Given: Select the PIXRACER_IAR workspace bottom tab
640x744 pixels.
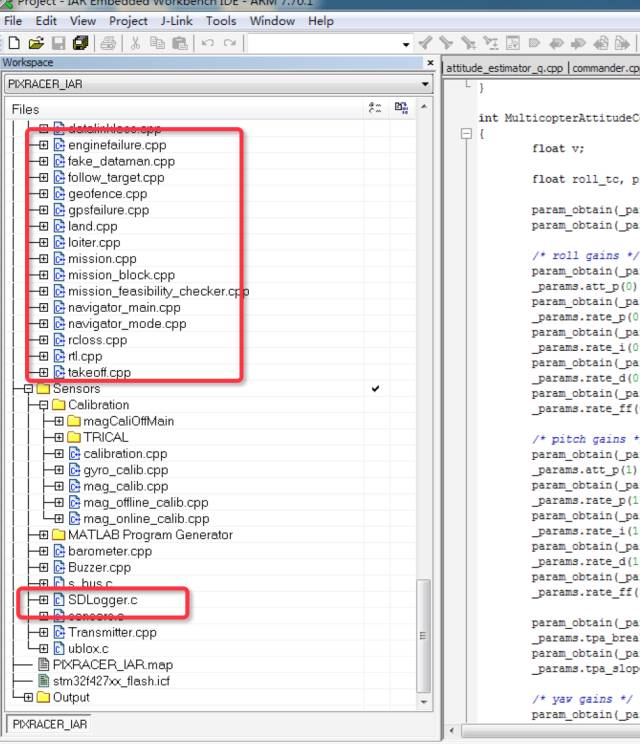Looking at the screenshot, I should (47, 723).
